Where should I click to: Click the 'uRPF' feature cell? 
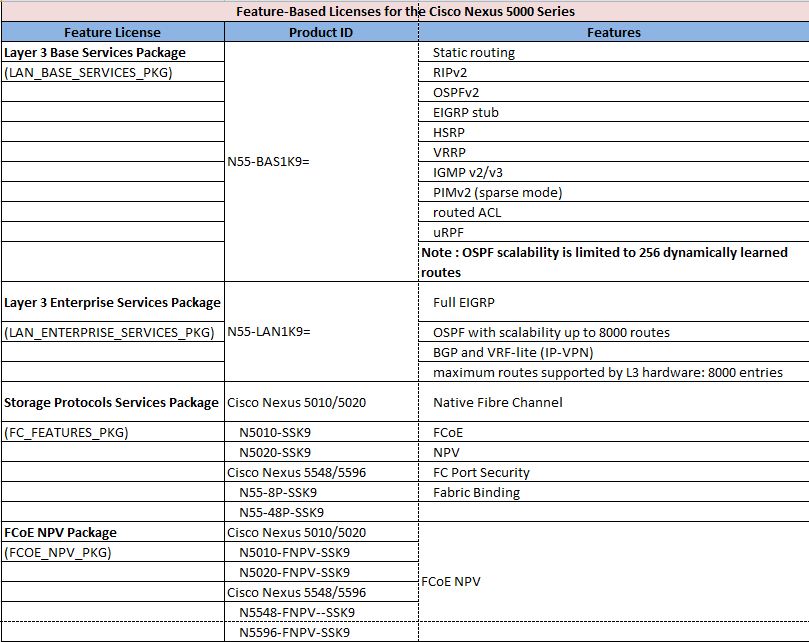(x=613, y=232)
